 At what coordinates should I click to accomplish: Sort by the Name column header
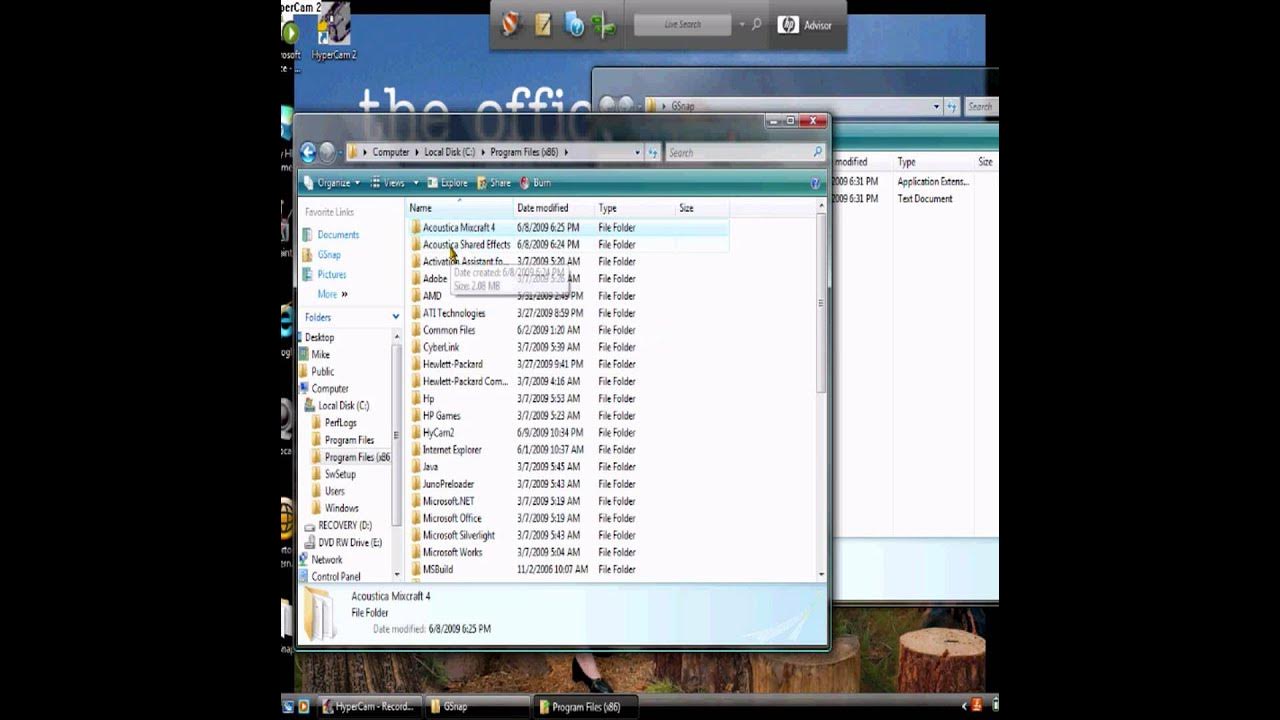click(459, 208)
